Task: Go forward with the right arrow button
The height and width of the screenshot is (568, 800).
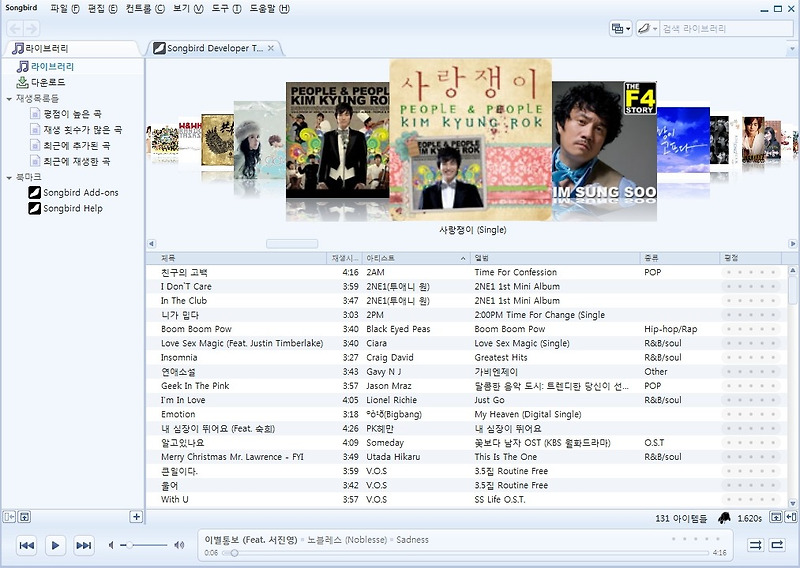Action: click(x=31, y=29)
